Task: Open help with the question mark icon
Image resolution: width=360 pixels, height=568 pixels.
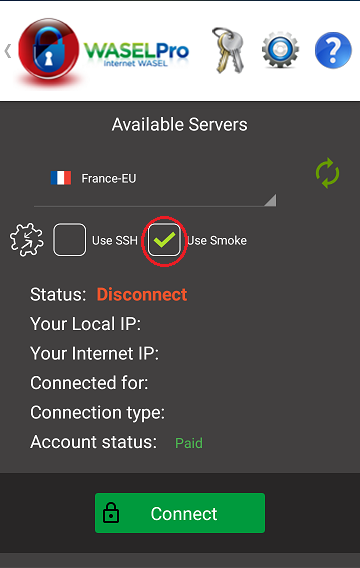Action: pyautogui.click(x=333, y=50)
